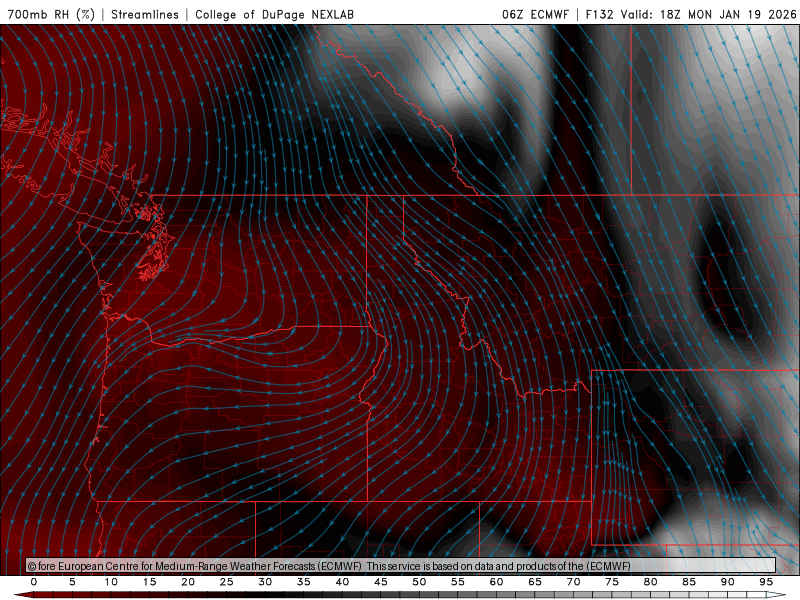800x600 pixels.
Task: Click the '40' label on the RH scale
Action: pyautogui.click(x=342, y=582)
